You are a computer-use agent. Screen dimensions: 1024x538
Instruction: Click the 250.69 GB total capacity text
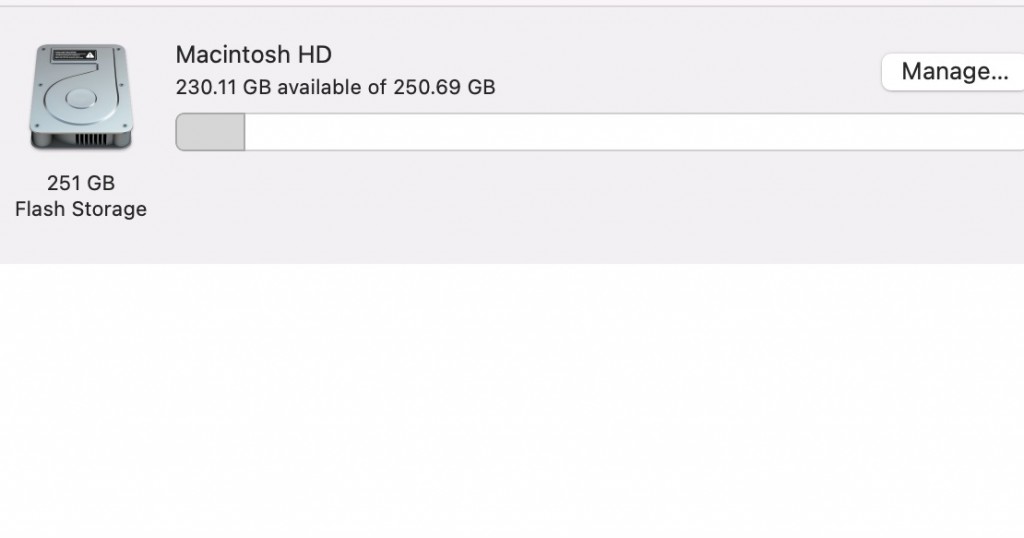coord(444,87)
